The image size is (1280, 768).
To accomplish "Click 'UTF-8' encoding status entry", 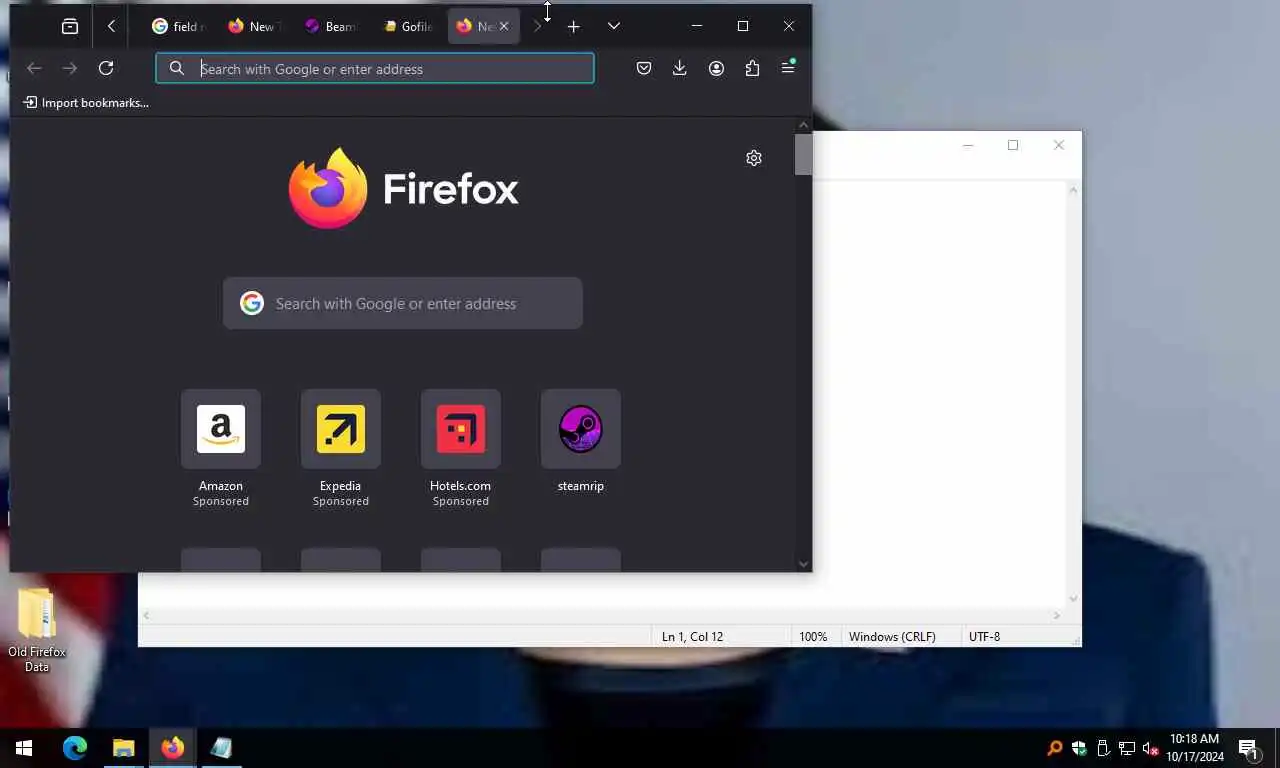I will [984, 636].
